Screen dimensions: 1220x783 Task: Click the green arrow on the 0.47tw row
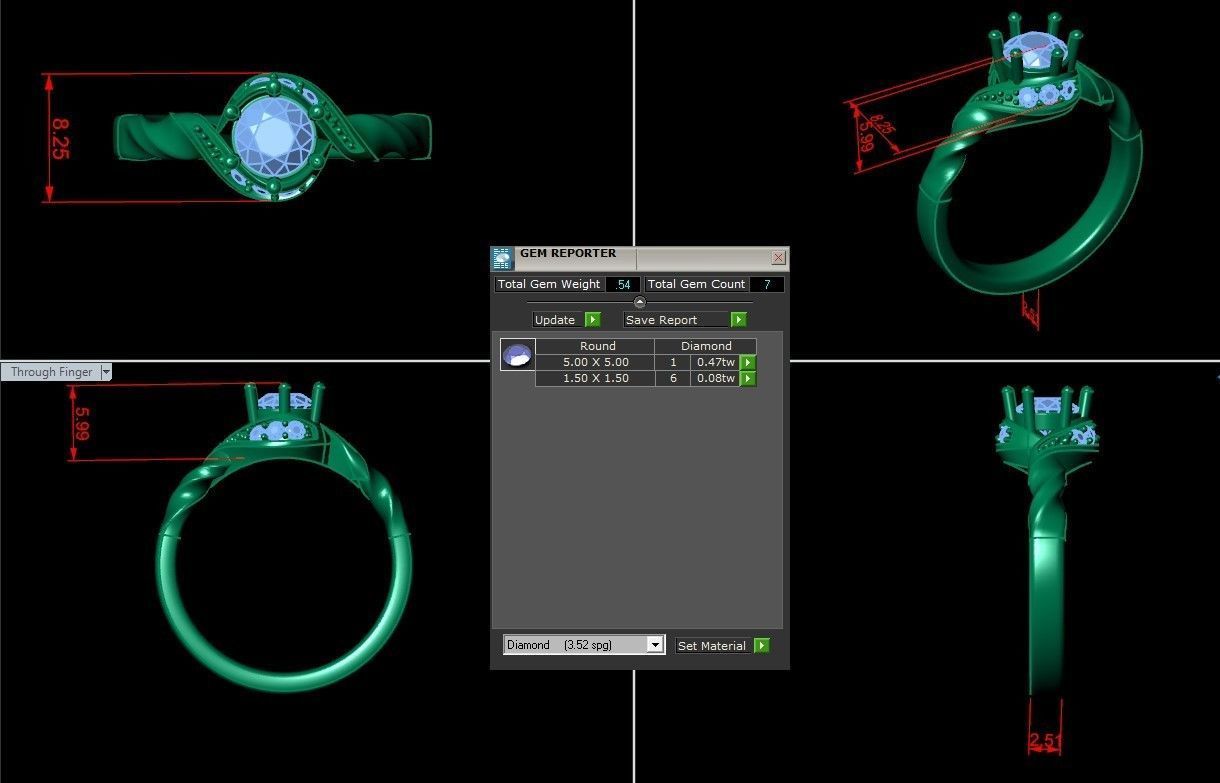click(747, 363)
